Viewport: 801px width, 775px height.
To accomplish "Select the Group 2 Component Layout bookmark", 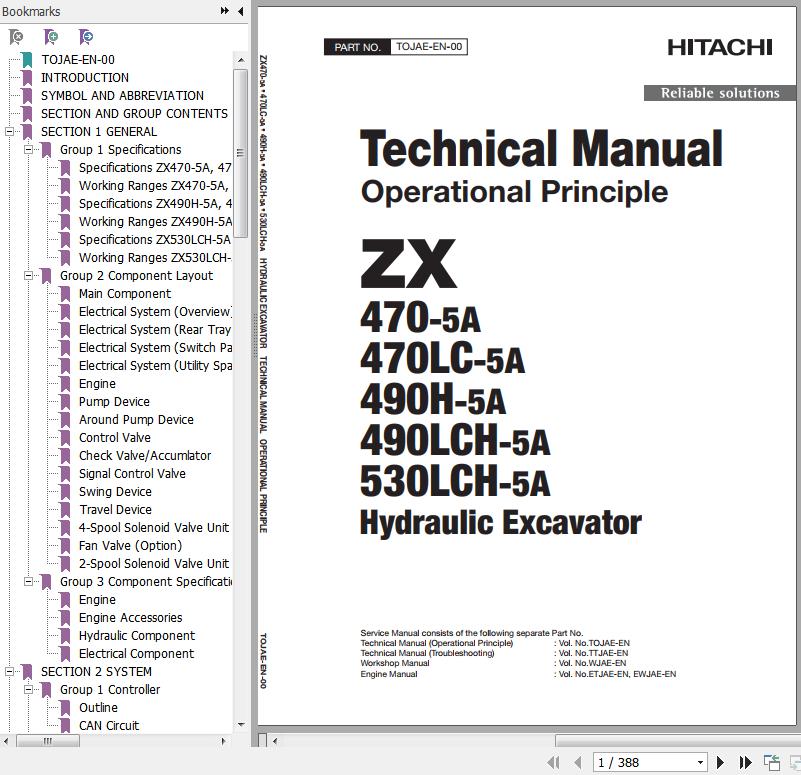I will [136, 275].
